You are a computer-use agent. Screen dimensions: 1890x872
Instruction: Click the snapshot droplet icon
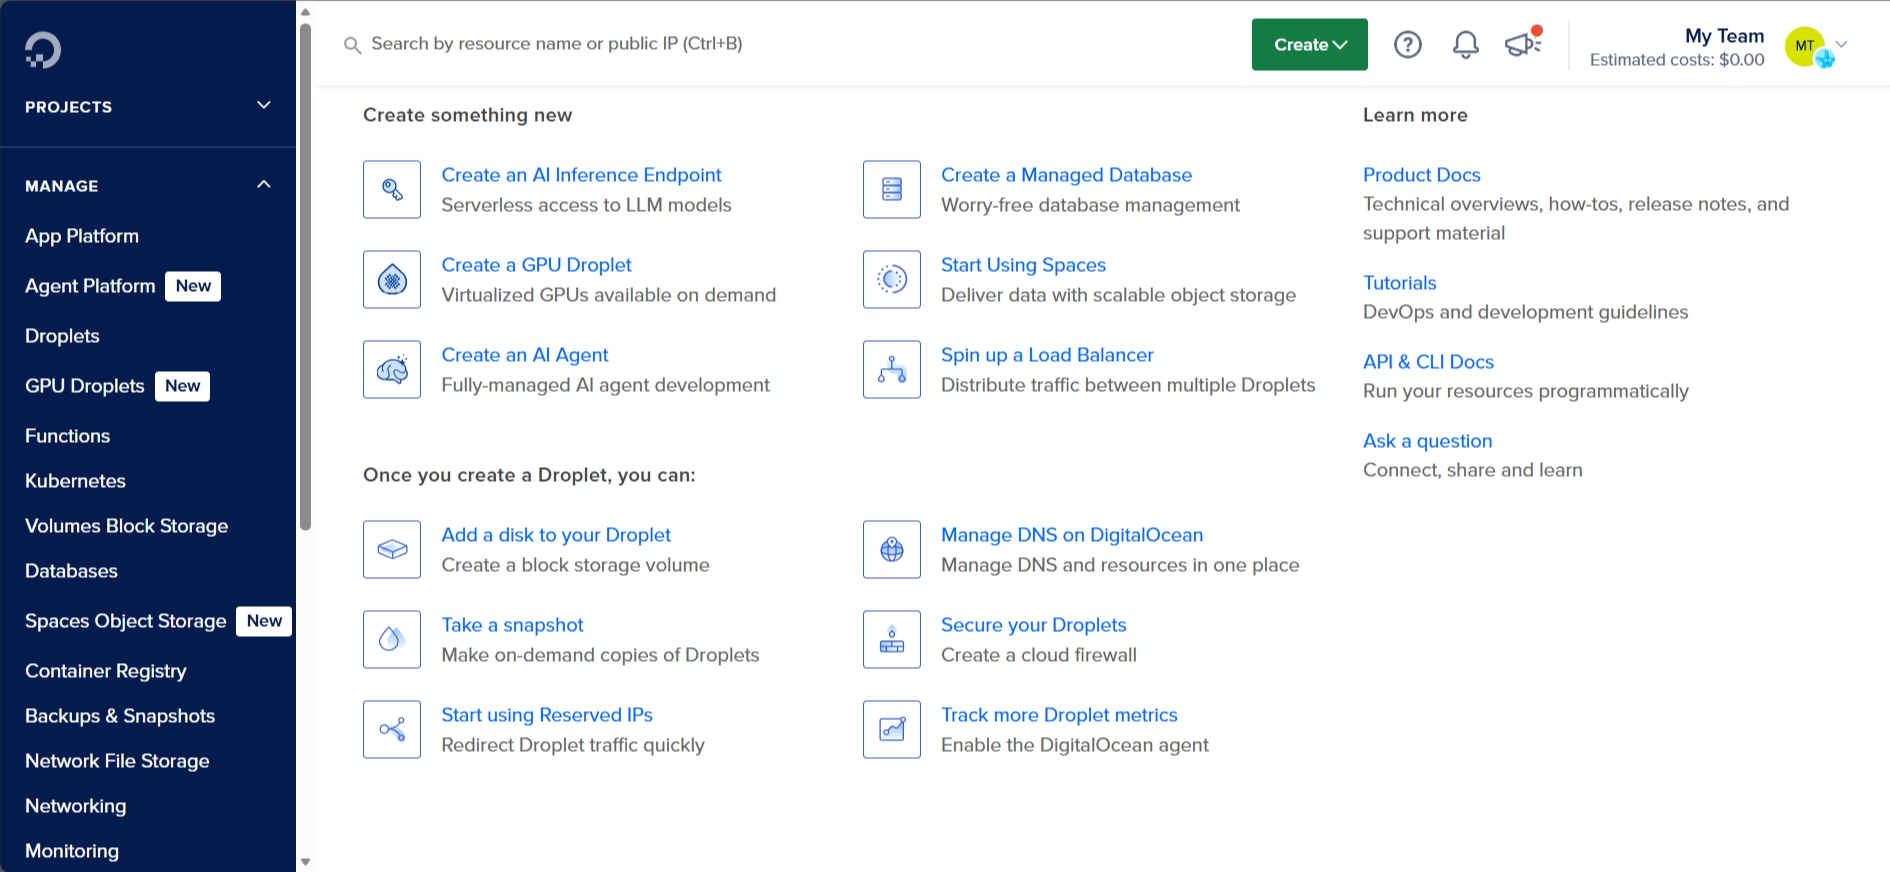pyautogui.click(x=392, y=639)
